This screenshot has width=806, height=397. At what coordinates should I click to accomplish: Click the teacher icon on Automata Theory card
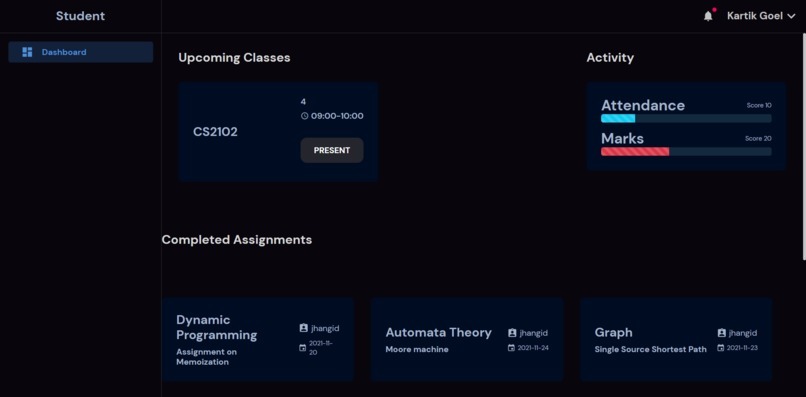[512, 333]
